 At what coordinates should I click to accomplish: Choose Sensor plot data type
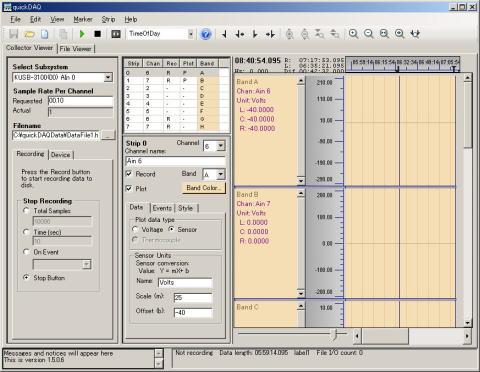coord(171,229)
